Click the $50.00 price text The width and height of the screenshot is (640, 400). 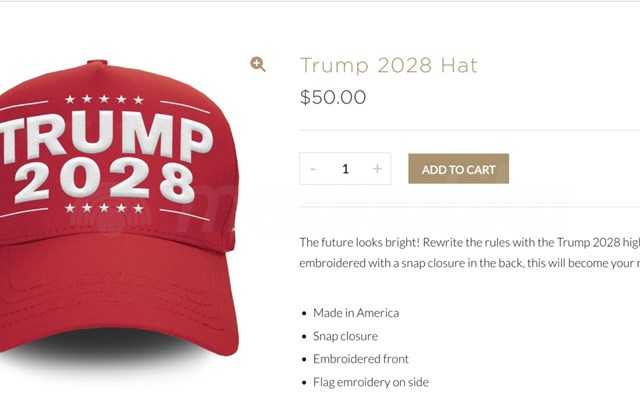(x=333, y=97)
